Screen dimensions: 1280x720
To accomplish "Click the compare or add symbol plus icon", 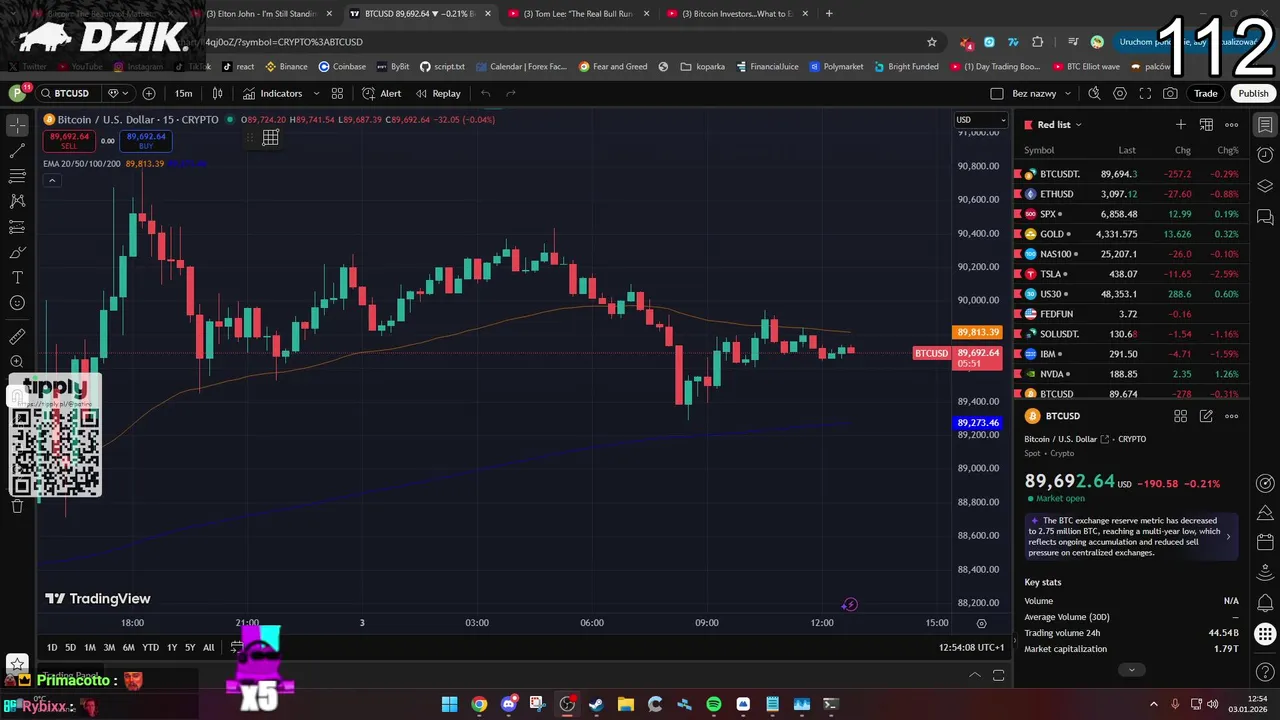I will pos(149,93).
